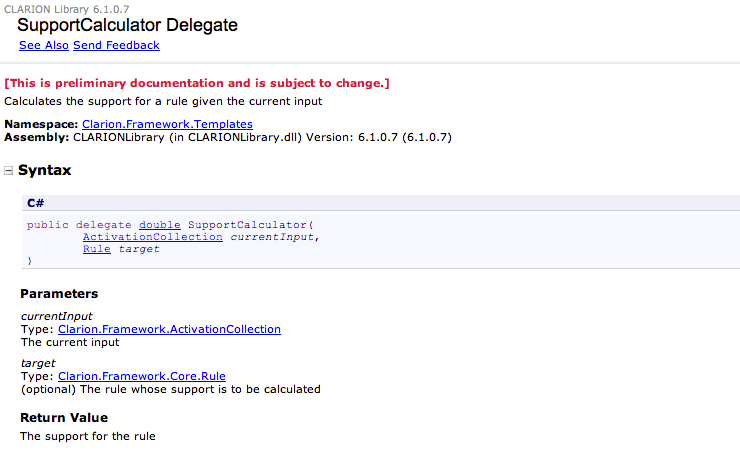Click the italic currentInput parameter name
Screen dimensions: 740x452
tap(56, 316)
